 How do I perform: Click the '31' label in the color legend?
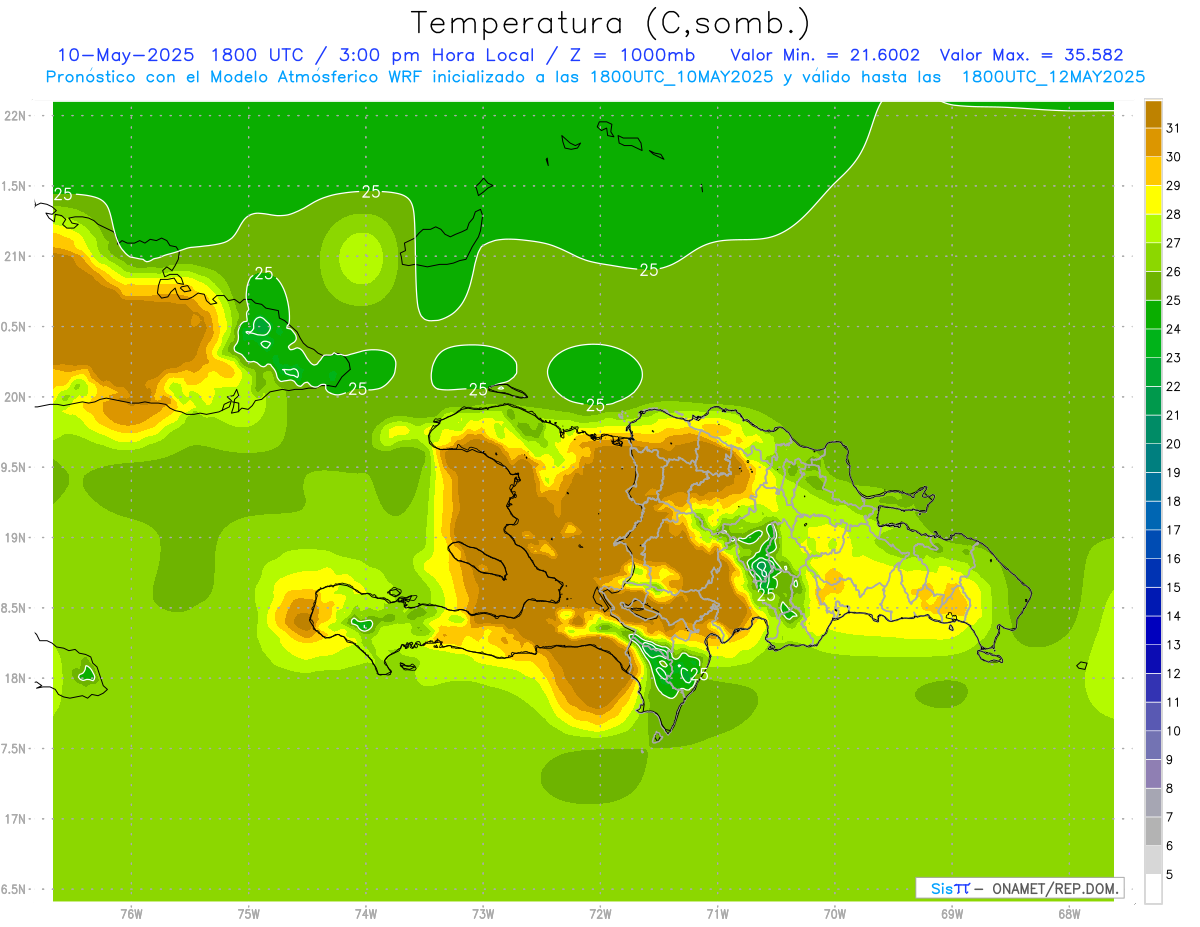pos(1173,128)
